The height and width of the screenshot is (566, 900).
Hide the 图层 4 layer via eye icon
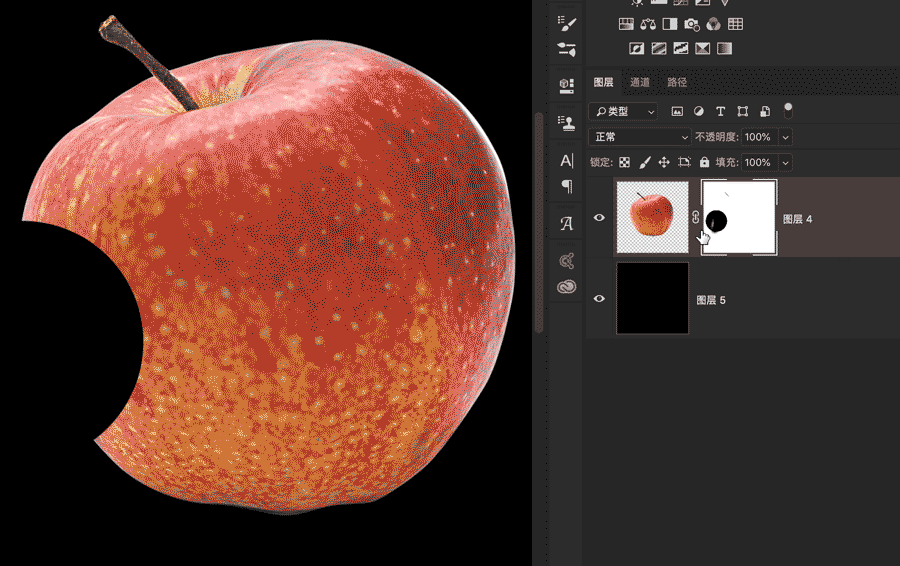tap(599, 218)
